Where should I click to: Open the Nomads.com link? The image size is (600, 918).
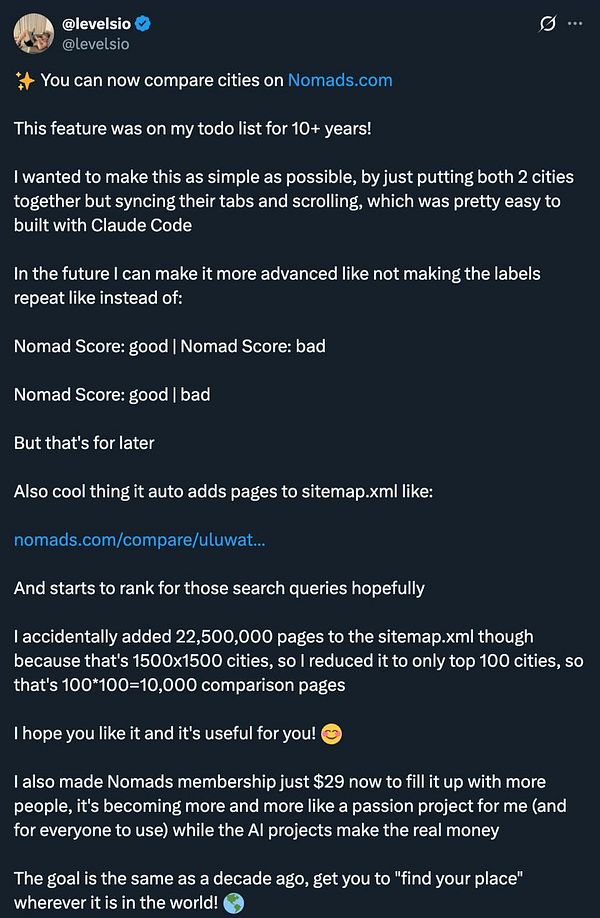(340, 79)
